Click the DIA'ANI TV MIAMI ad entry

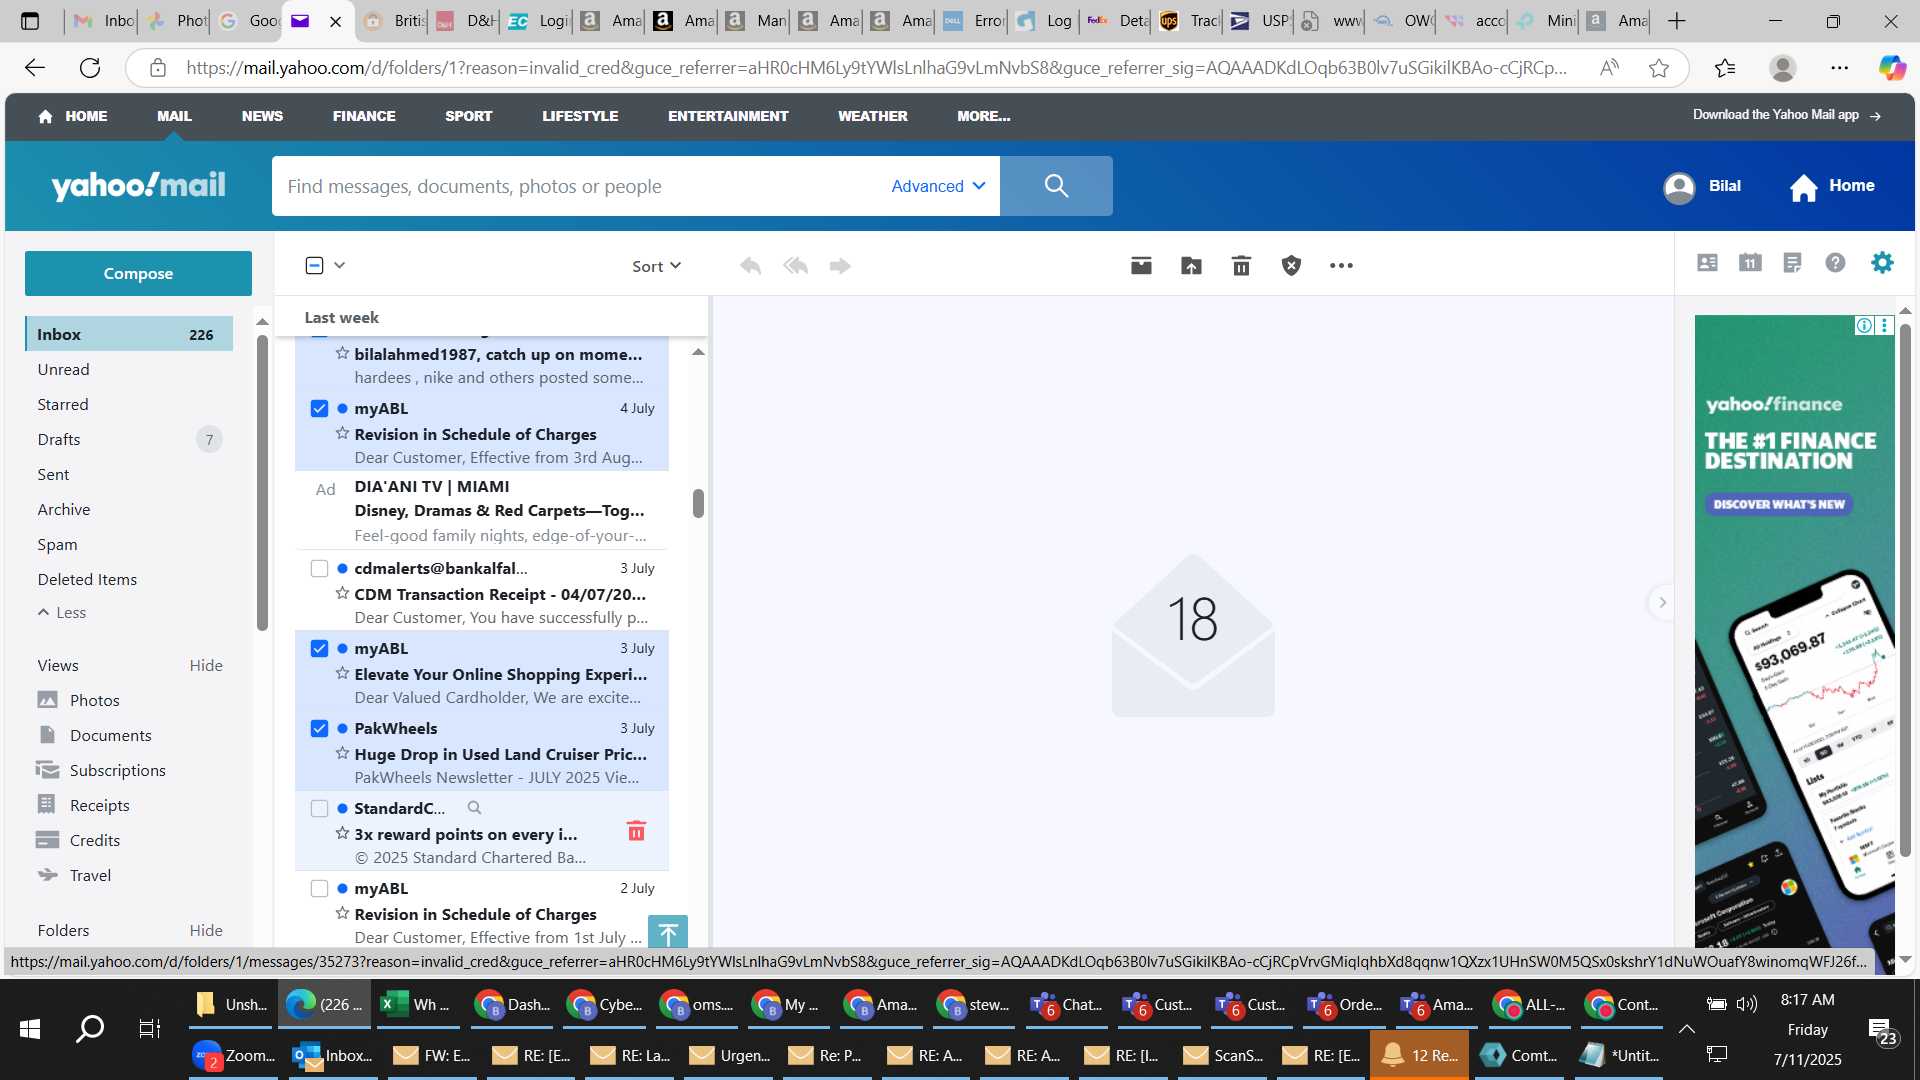(482, 510)
